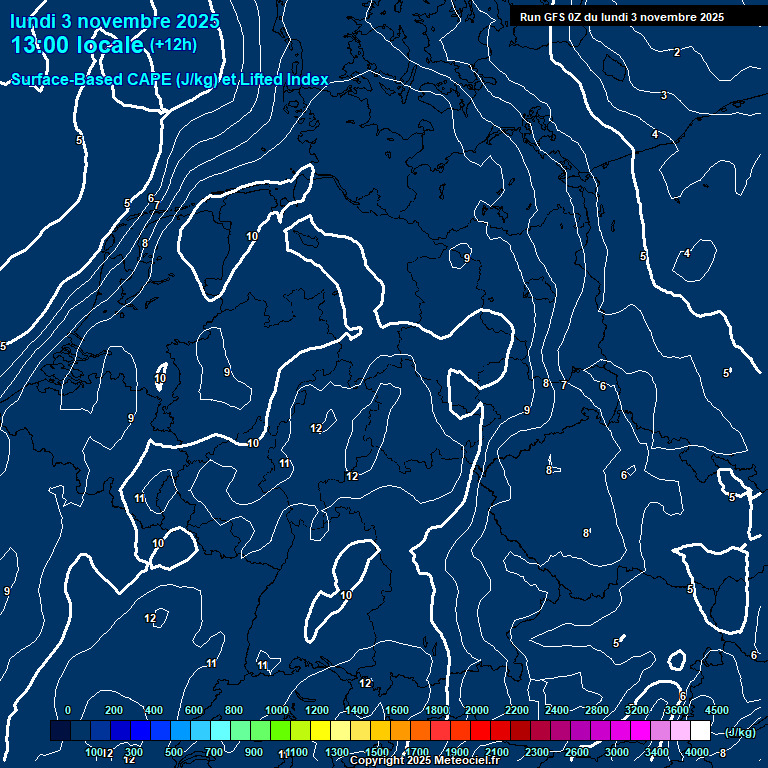
Task: Click the '(J/kg)' unit label beside the legend
Action: pyautogui.click(x=740, y=732)
